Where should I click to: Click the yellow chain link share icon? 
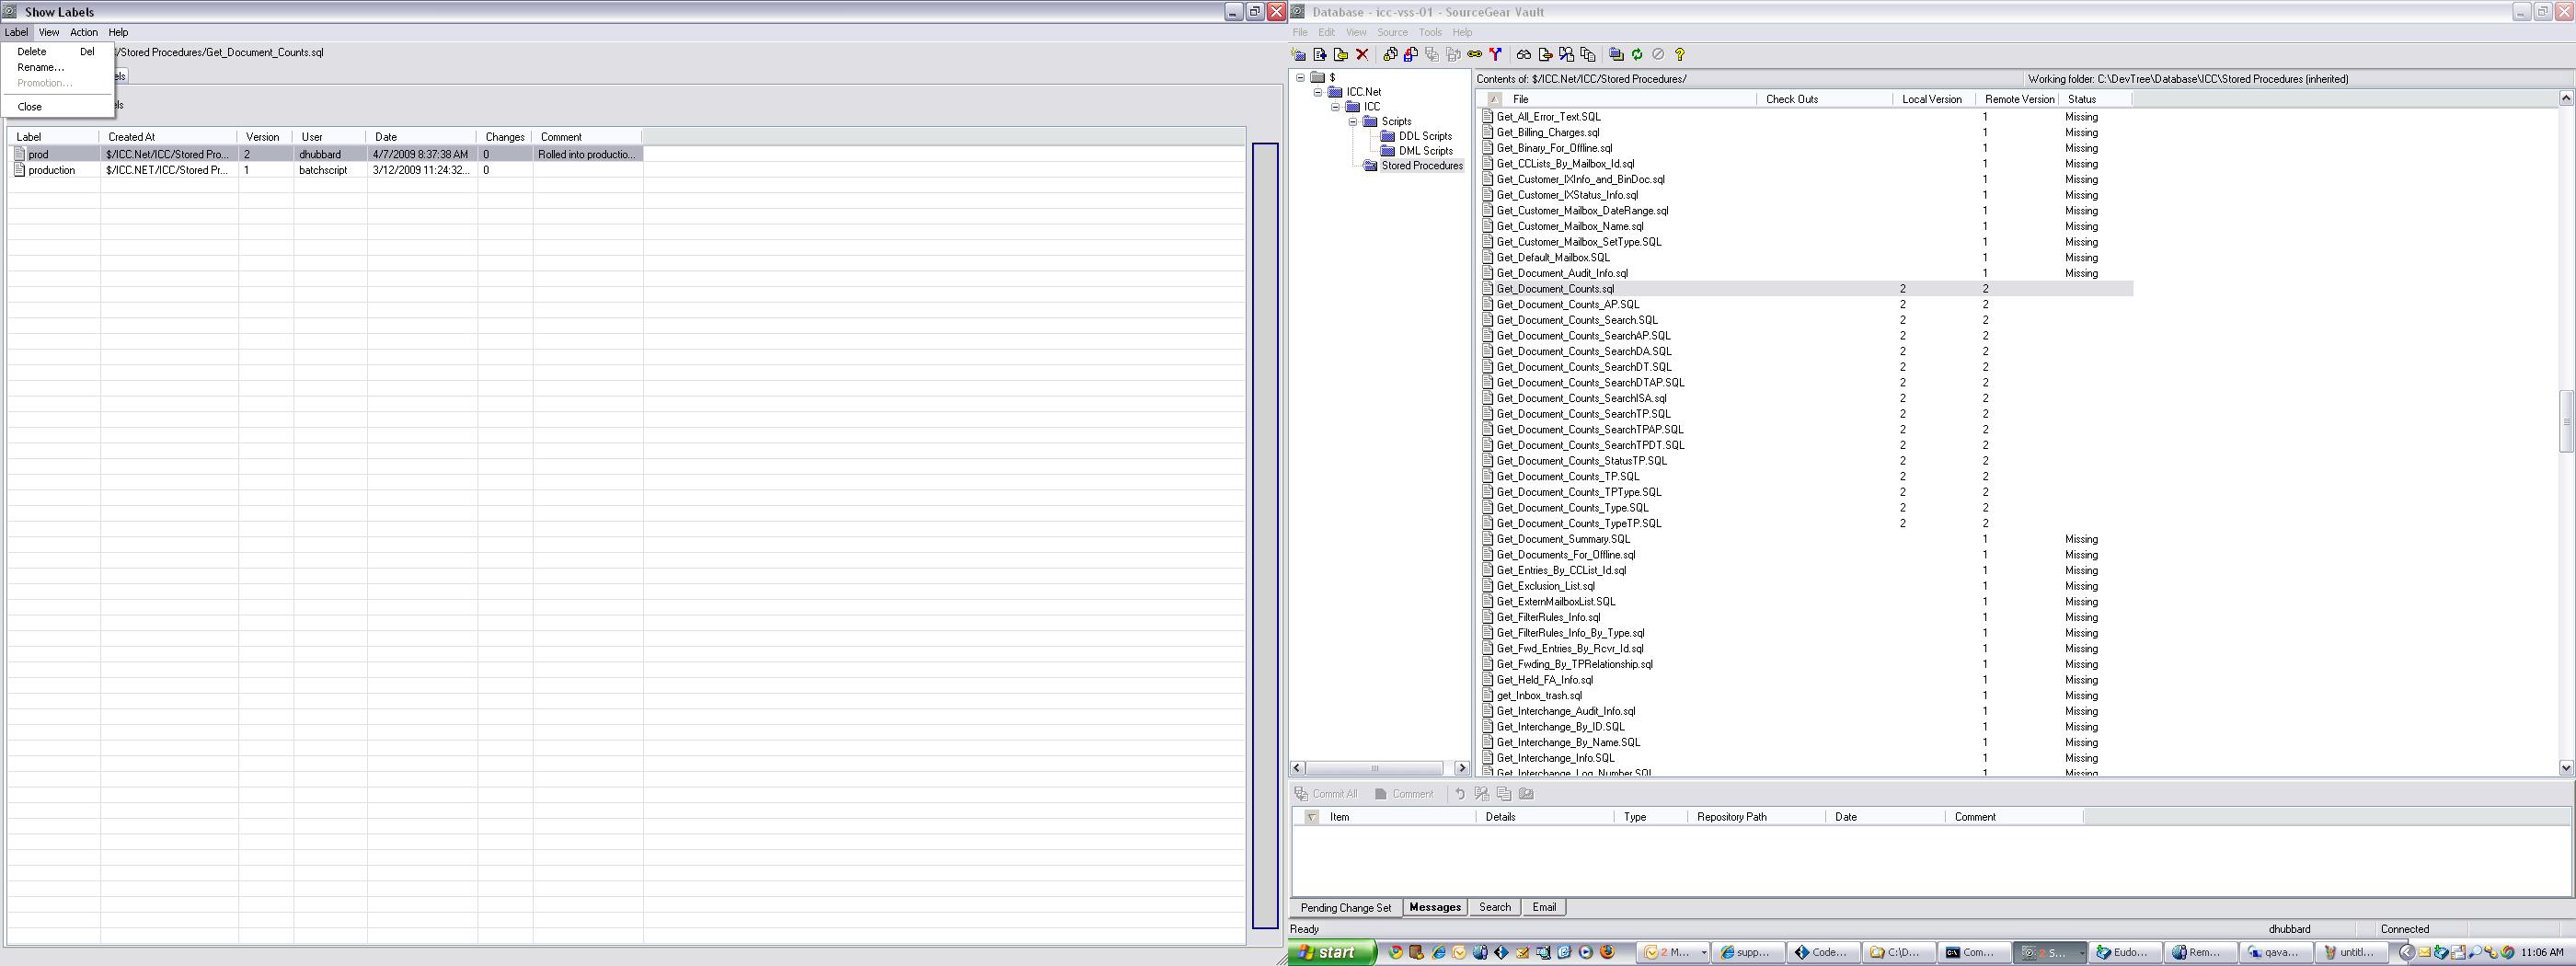click(1475, 55)
